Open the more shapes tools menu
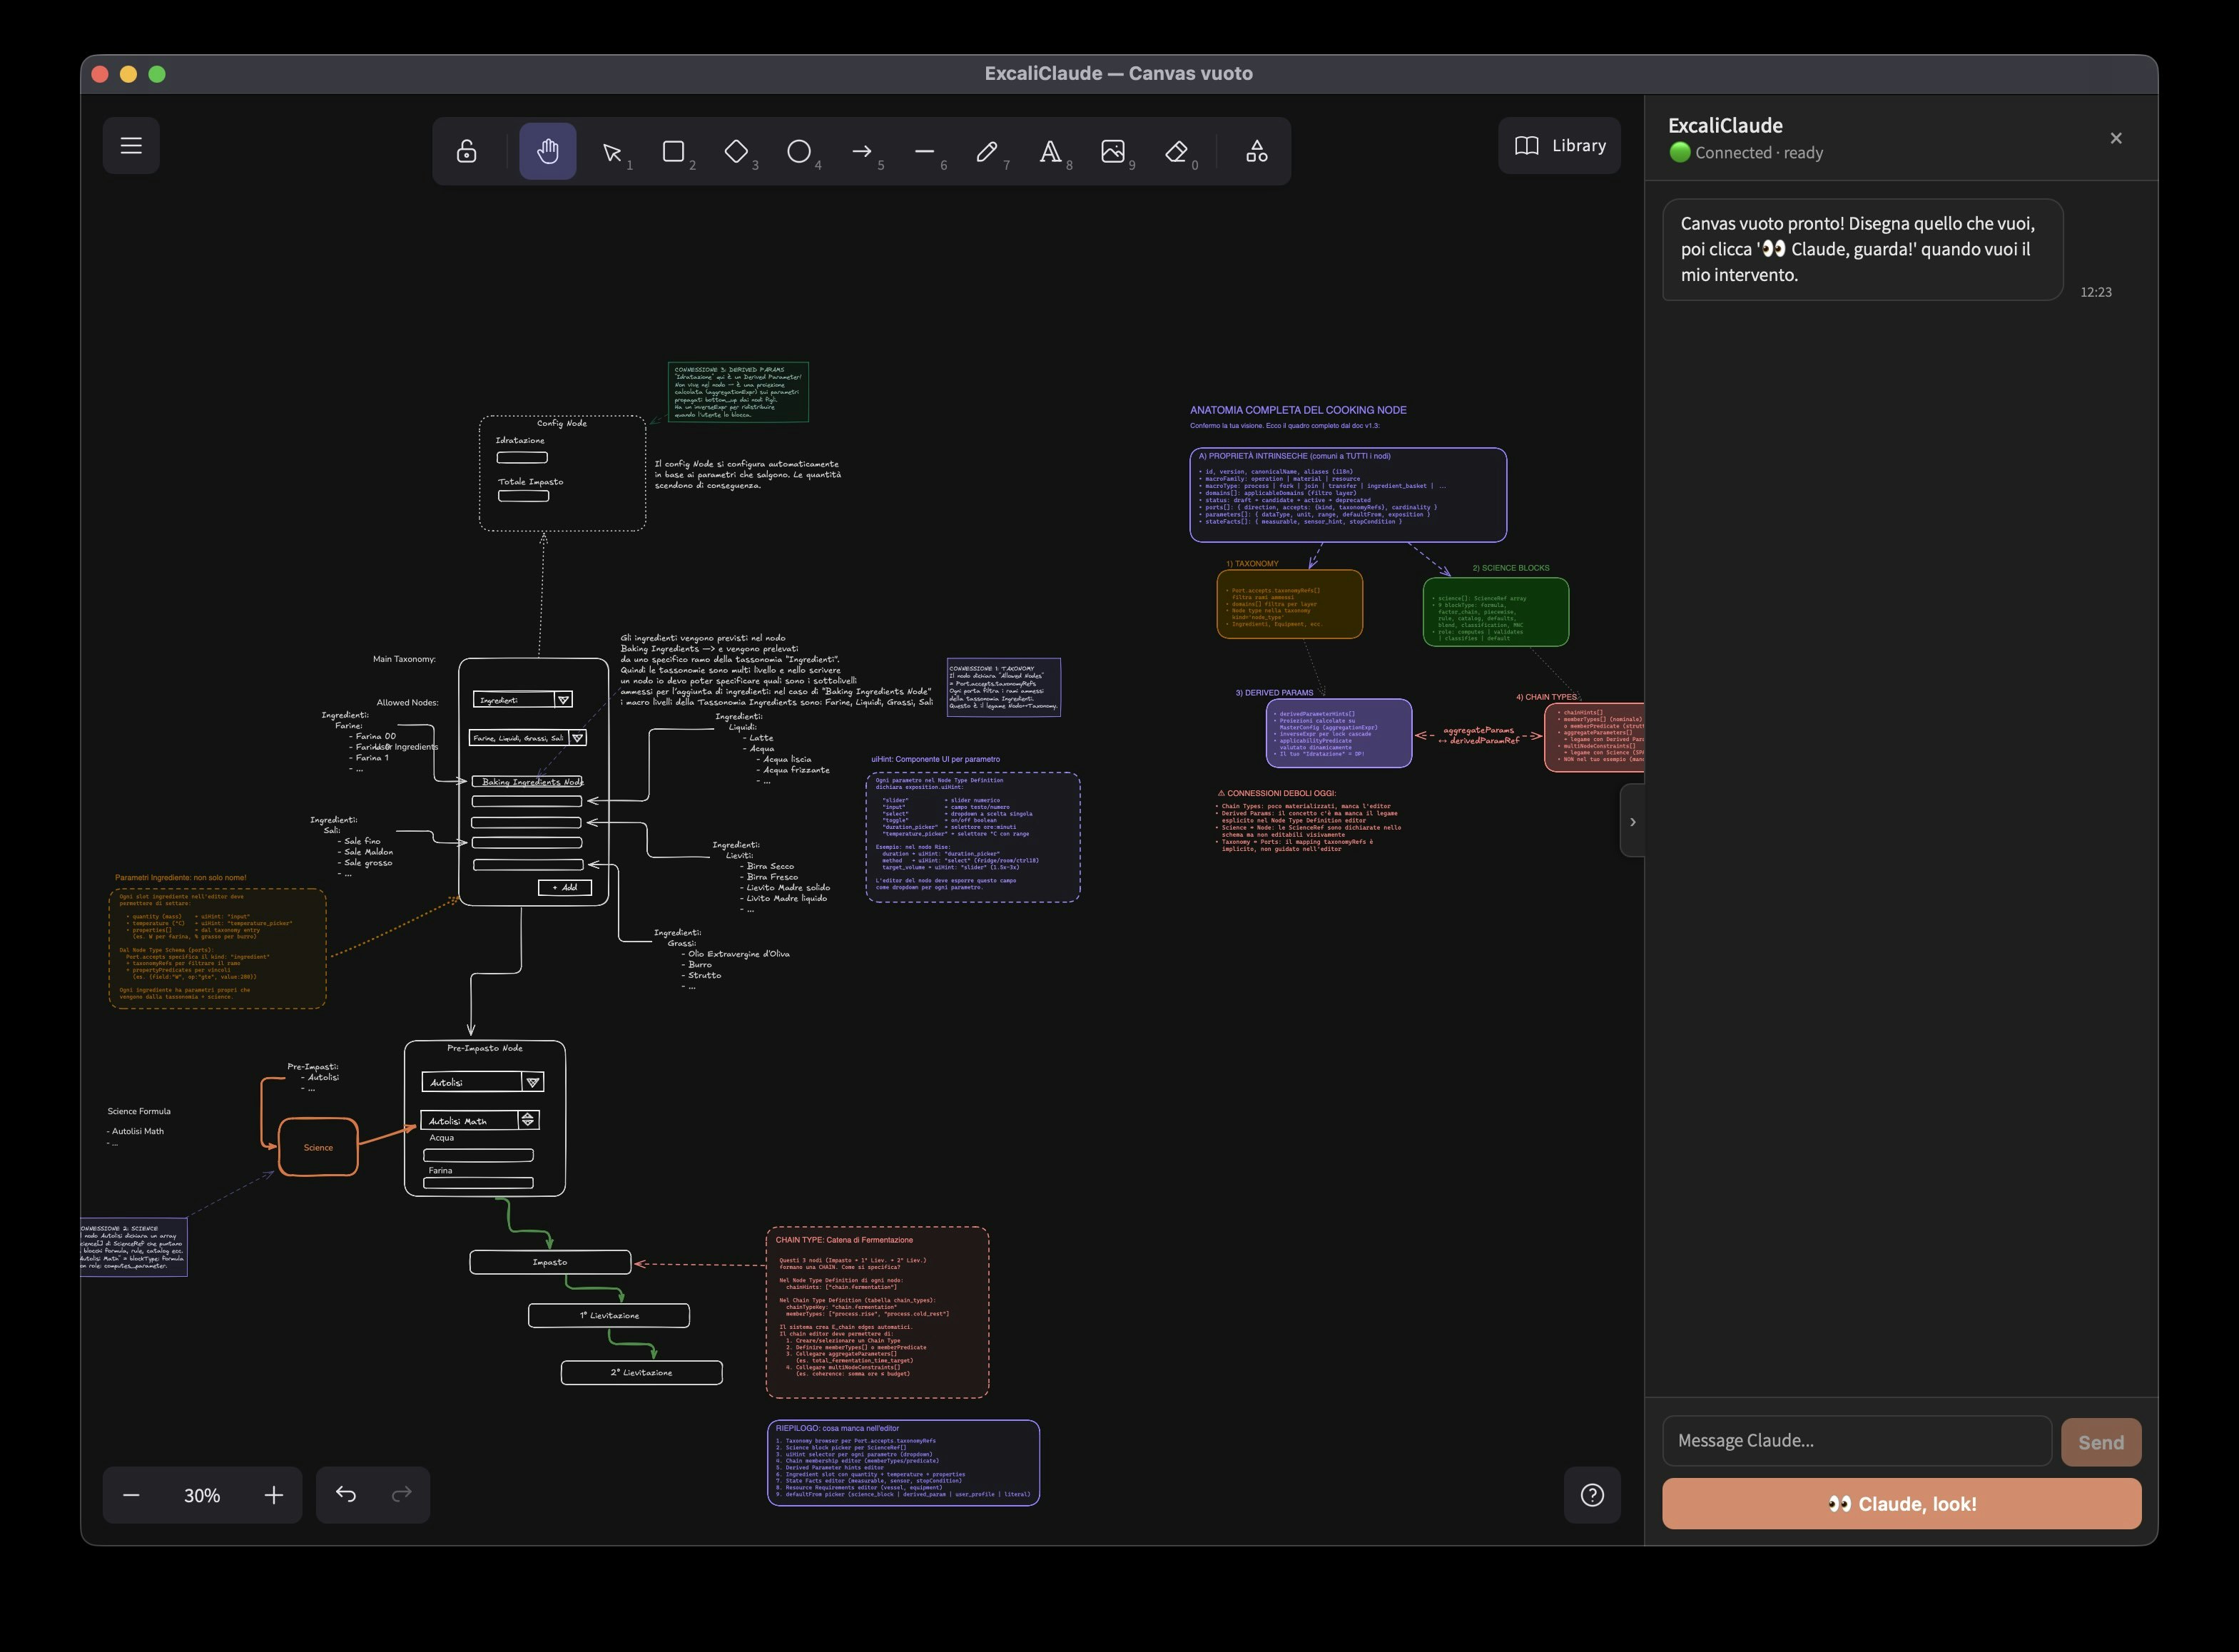This screenshot has width=2239, height=1652. pos(1257,151)
